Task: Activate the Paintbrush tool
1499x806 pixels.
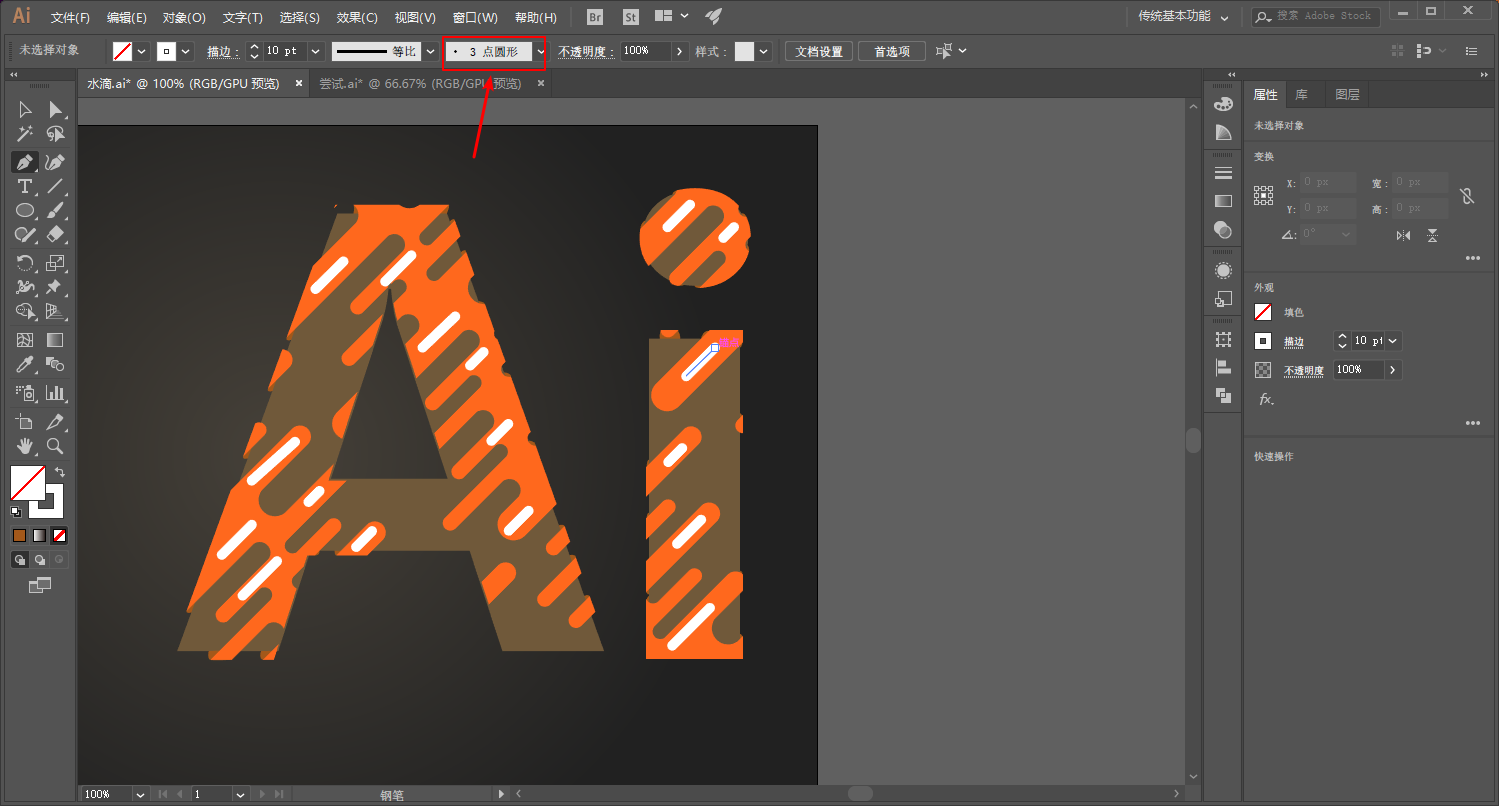Action: [x=55, y=210]
